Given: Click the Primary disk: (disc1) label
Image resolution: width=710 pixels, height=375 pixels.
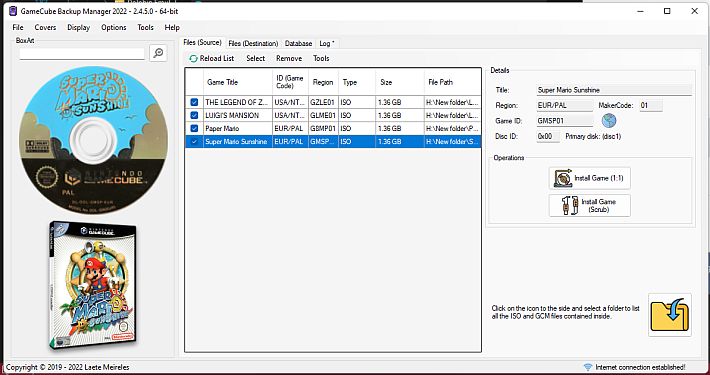Looking at the screenshot, I should tap(593, 136).
